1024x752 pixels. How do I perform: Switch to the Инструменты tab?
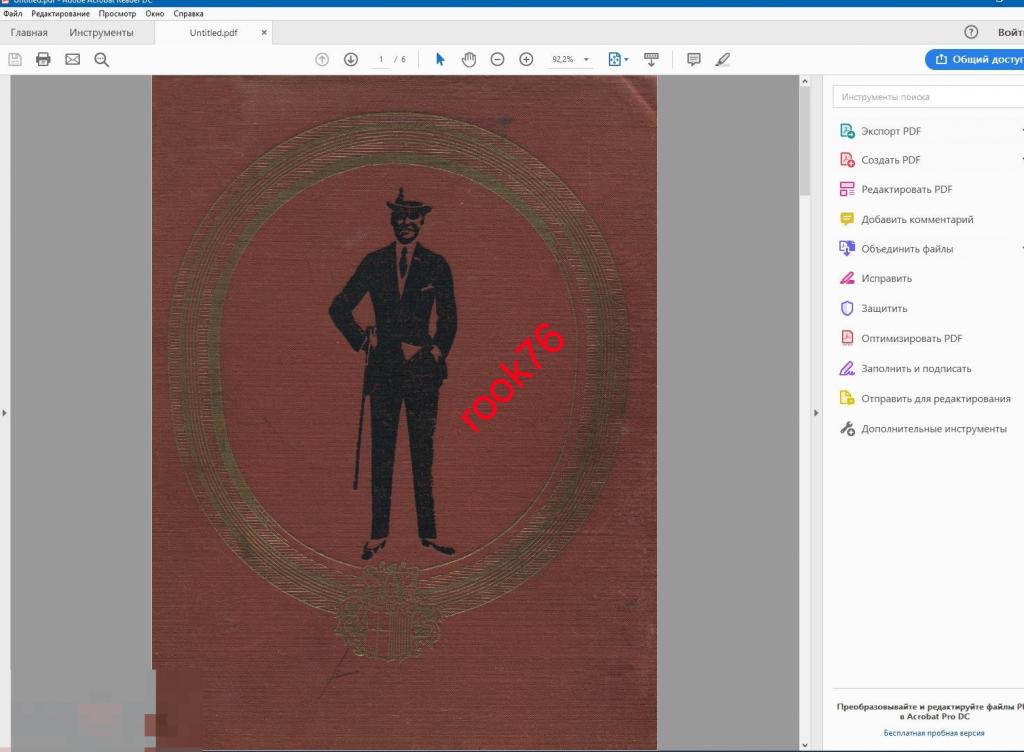(101, 32)
